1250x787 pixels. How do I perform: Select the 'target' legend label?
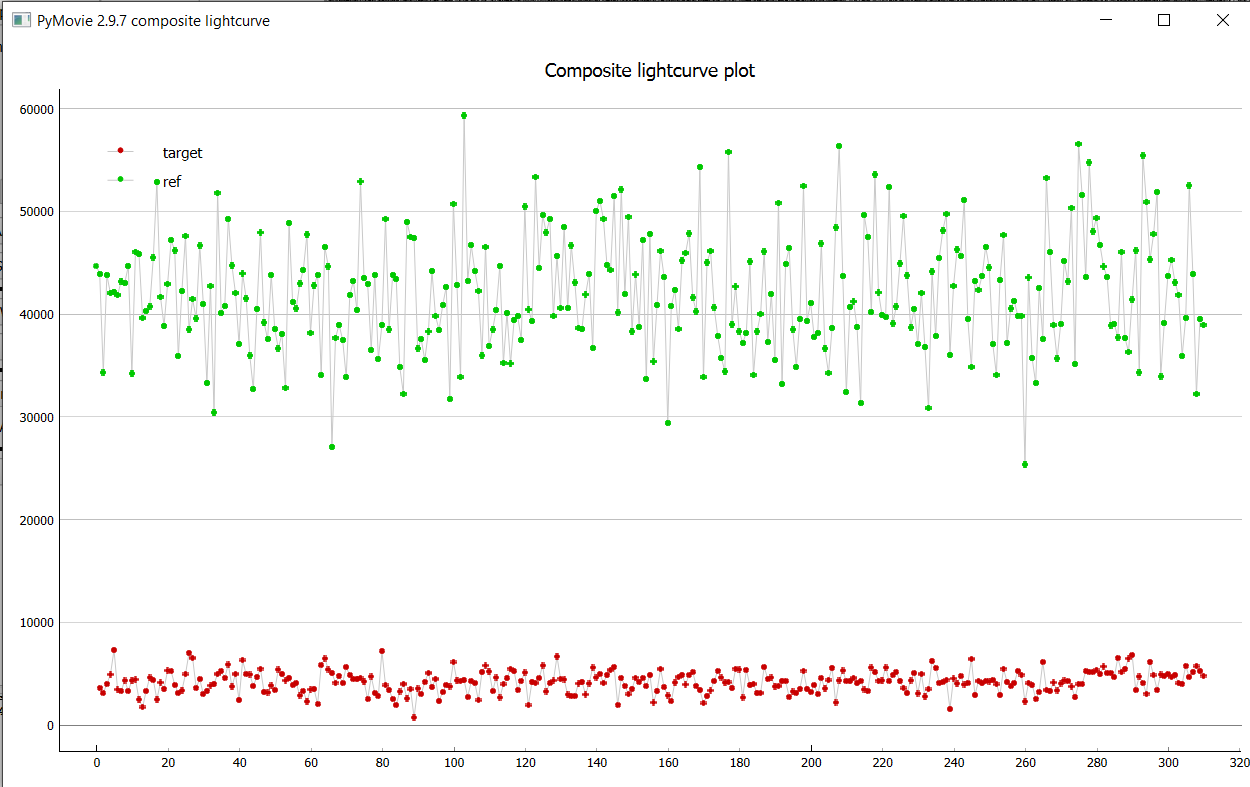182,153
